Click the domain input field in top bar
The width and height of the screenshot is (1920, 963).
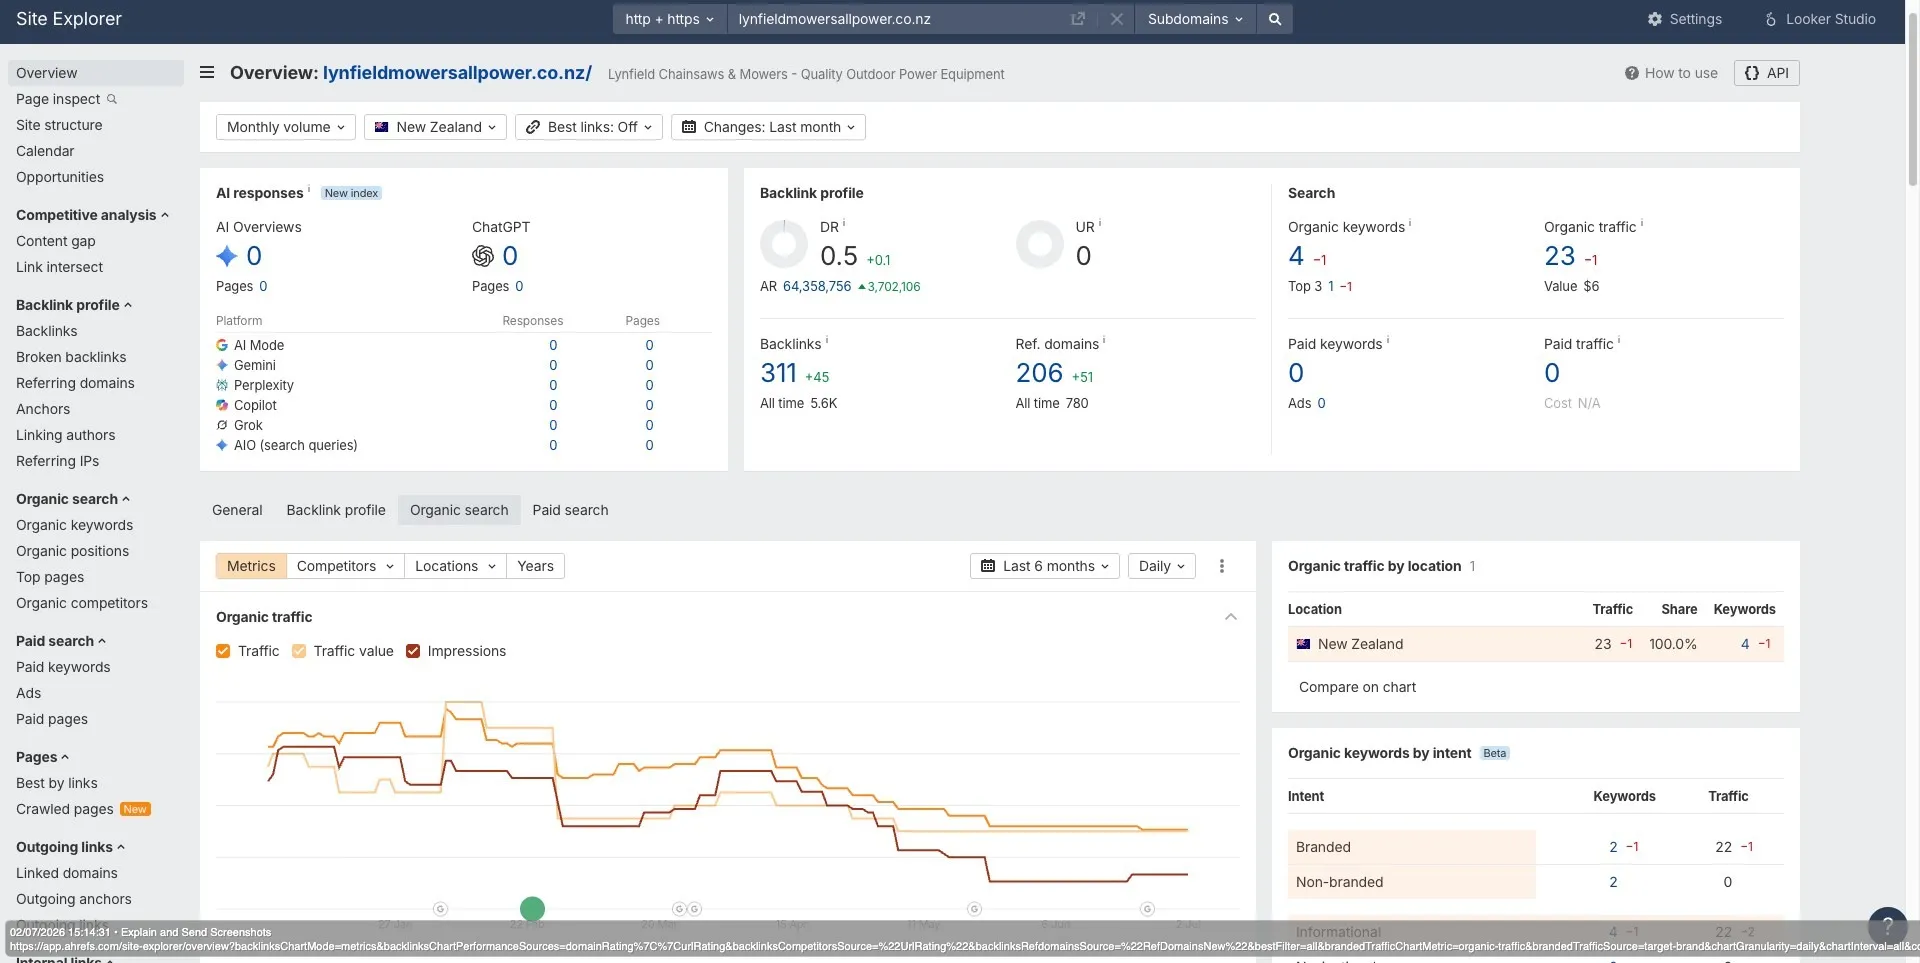pos(900,19)
